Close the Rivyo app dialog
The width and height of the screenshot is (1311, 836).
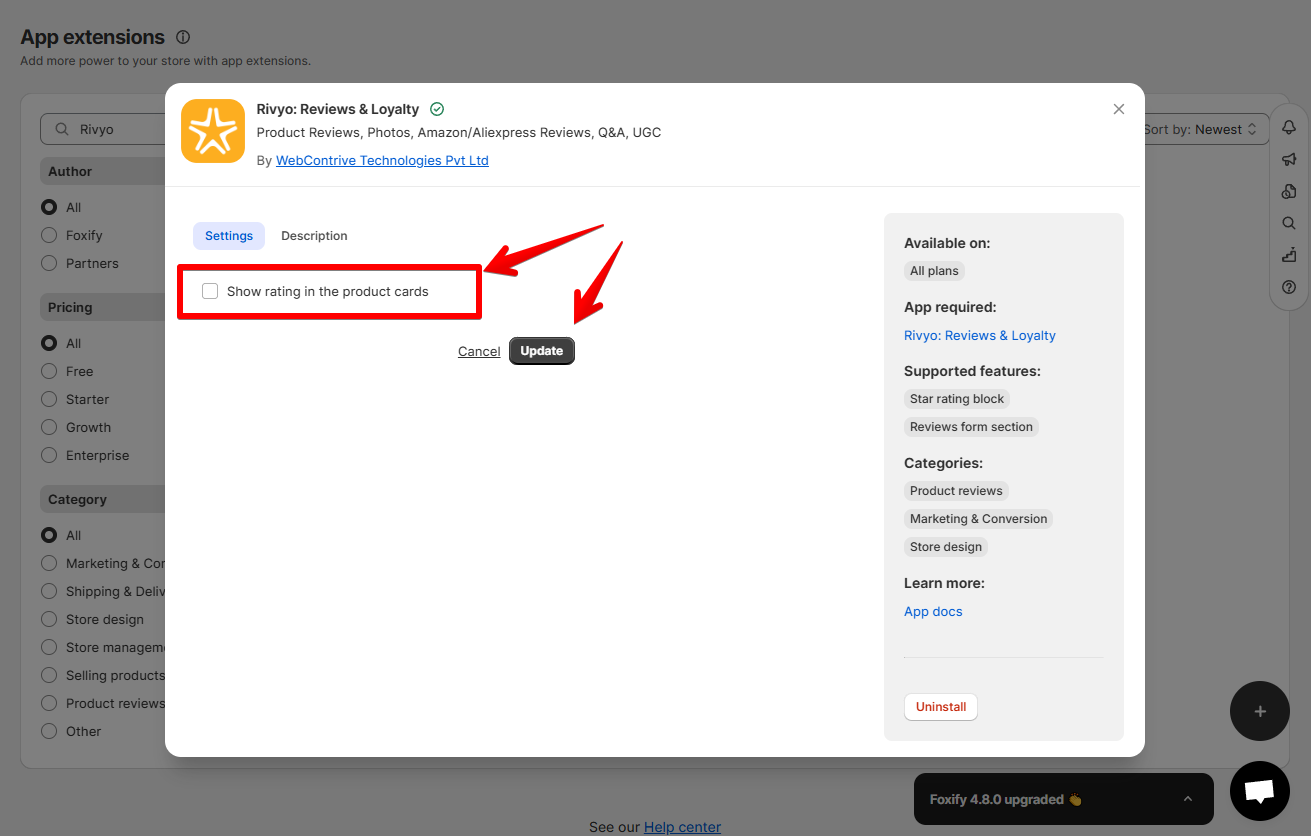click(1119, 109)
